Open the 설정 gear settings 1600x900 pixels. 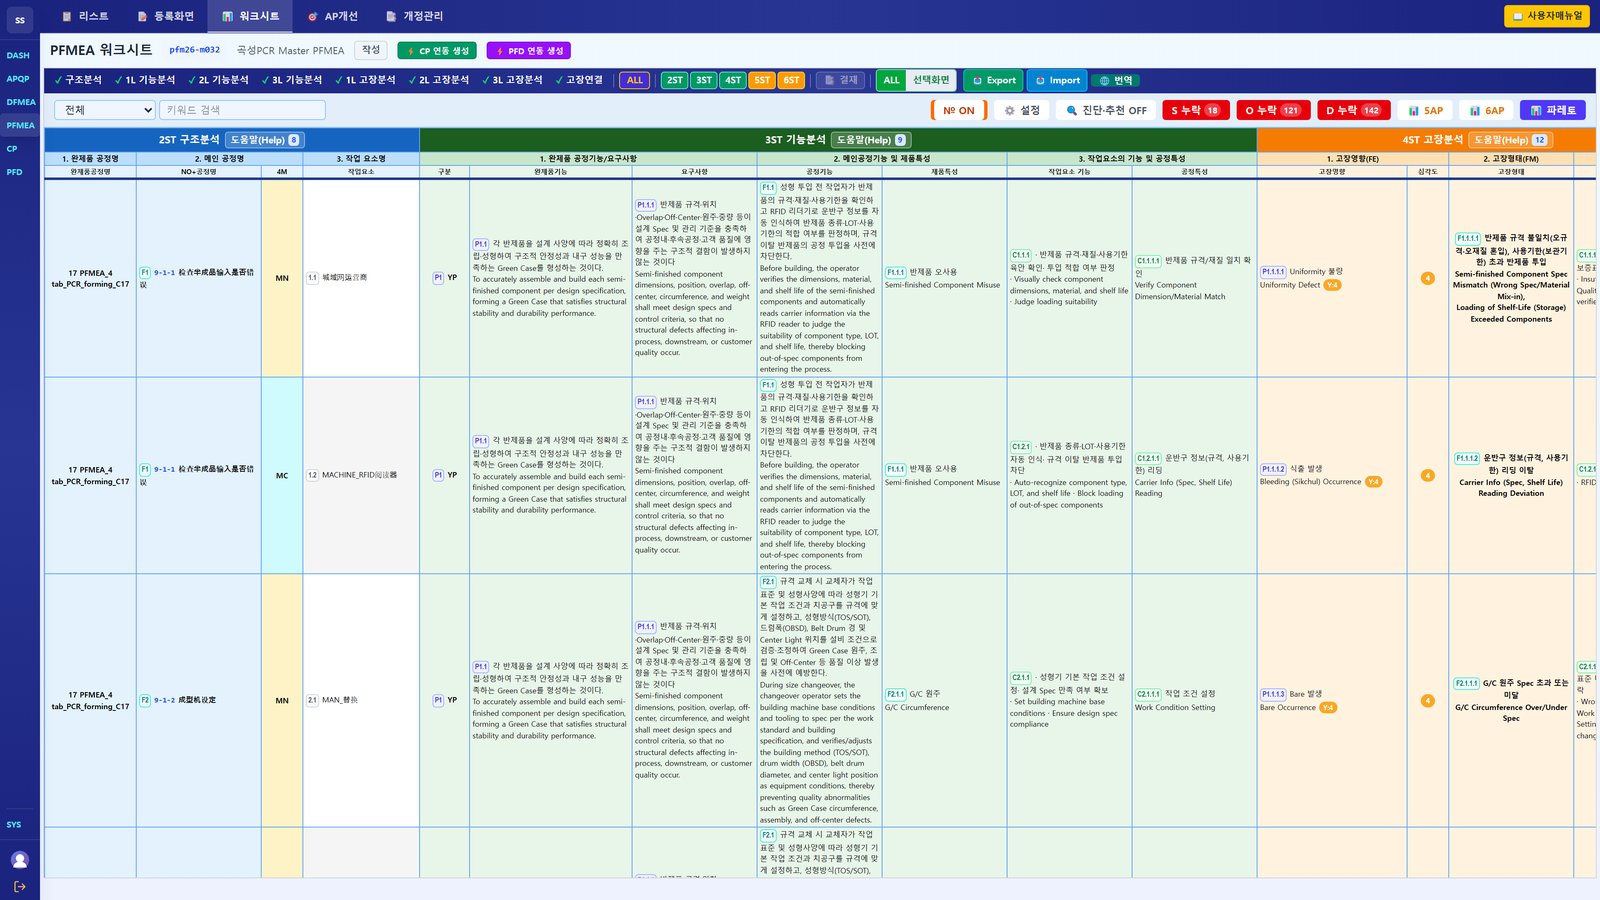pyautogui.click(x=1022, y=110)
